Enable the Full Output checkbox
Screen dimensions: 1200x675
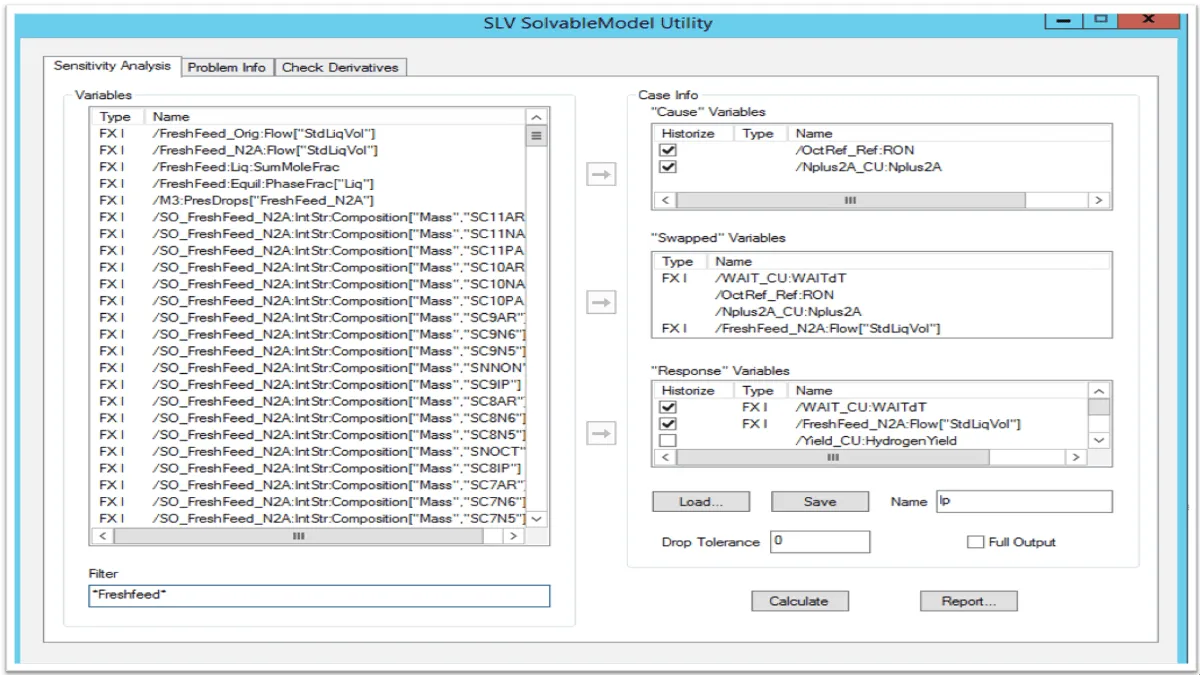(x=975, y=542)
